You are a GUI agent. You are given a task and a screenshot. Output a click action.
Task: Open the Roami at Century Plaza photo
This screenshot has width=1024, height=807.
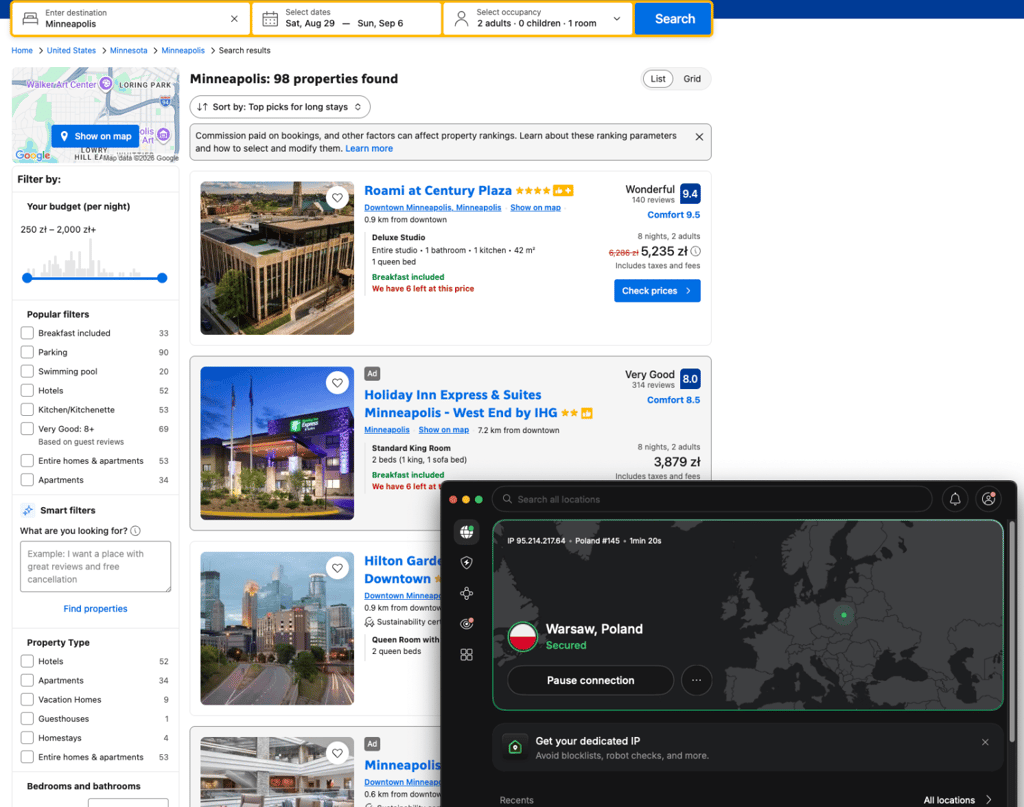coord(277,258)
